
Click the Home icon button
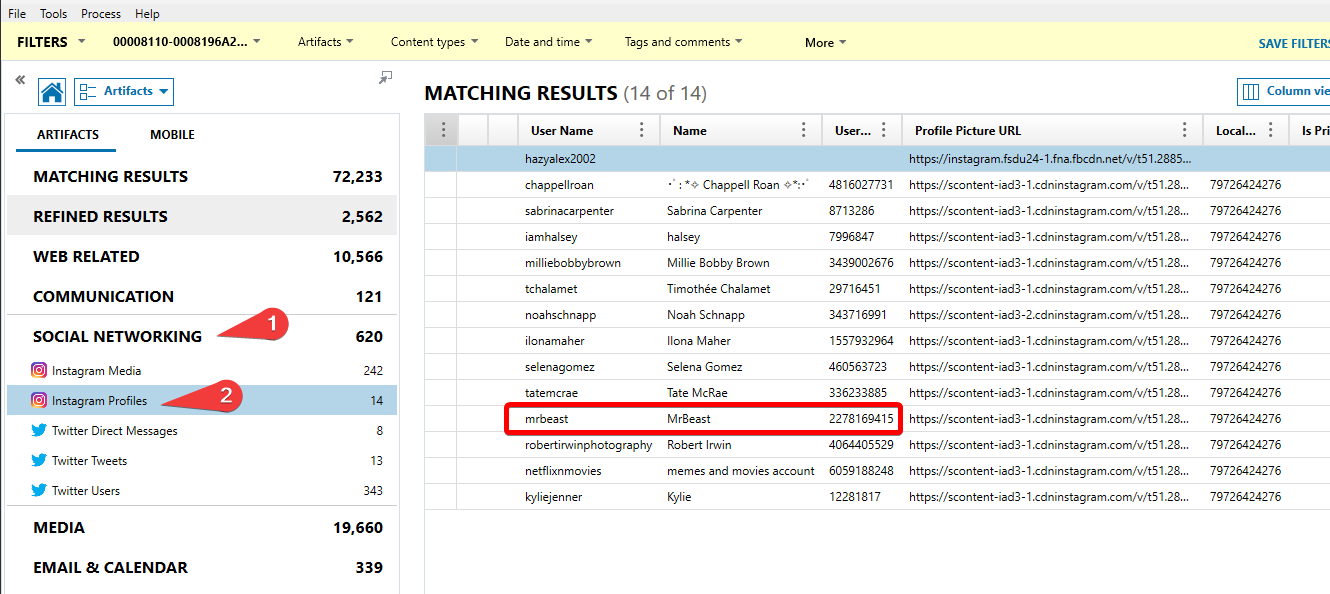coord(52,92)
